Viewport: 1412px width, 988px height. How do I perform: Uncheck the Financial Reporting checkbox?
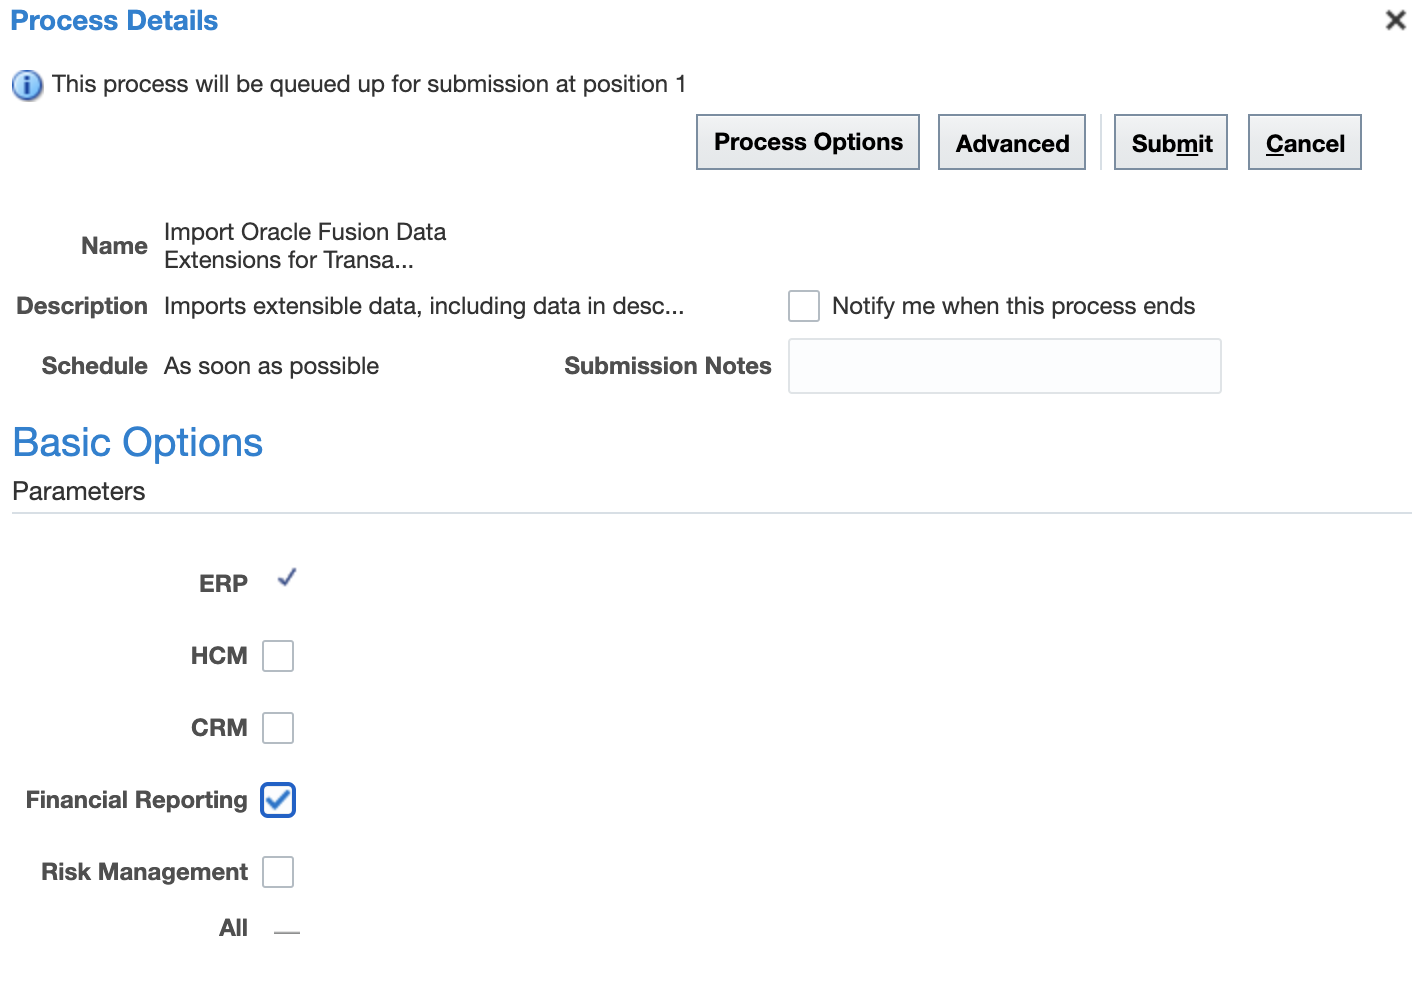coord(278,800)
